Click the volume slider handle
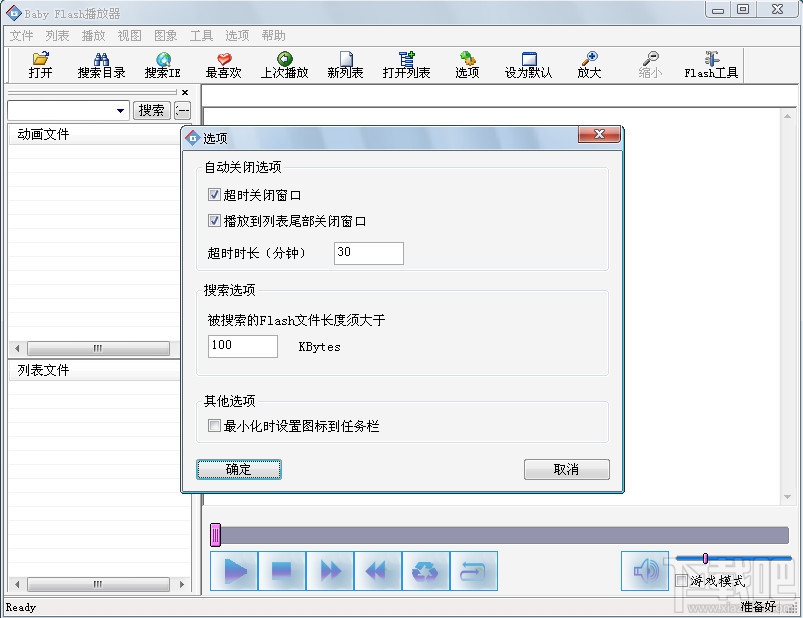 coord(705,558)
